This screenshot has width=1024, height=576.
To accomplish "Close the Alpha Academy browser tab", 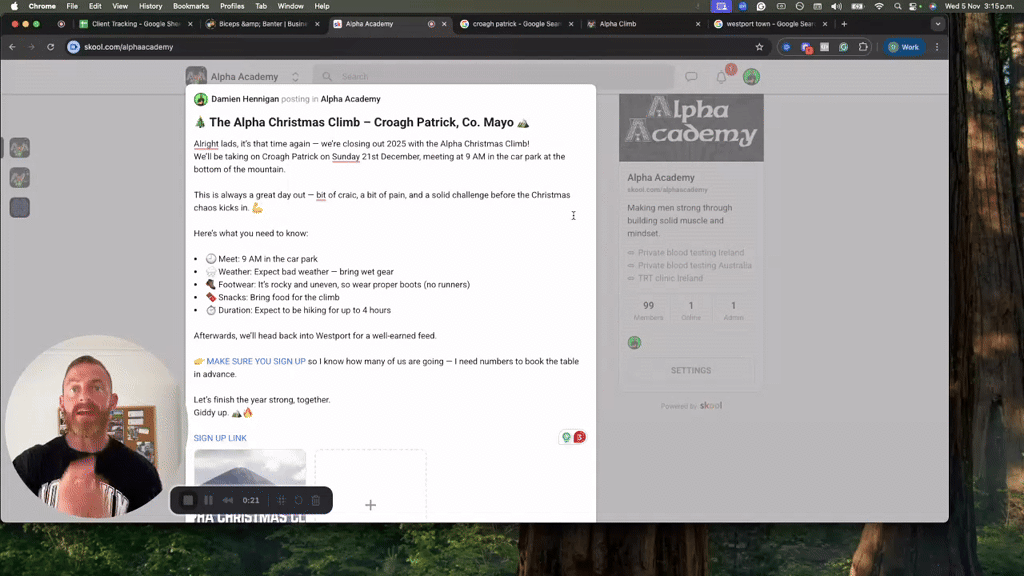I will coord(444,24).
